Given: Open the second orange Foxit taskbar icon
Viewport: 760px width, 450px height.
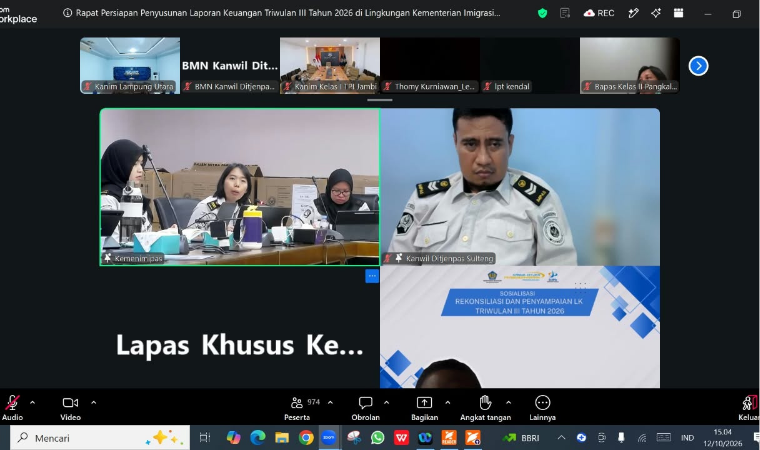Looking at the screenshot, I should [x=473, y=438].
